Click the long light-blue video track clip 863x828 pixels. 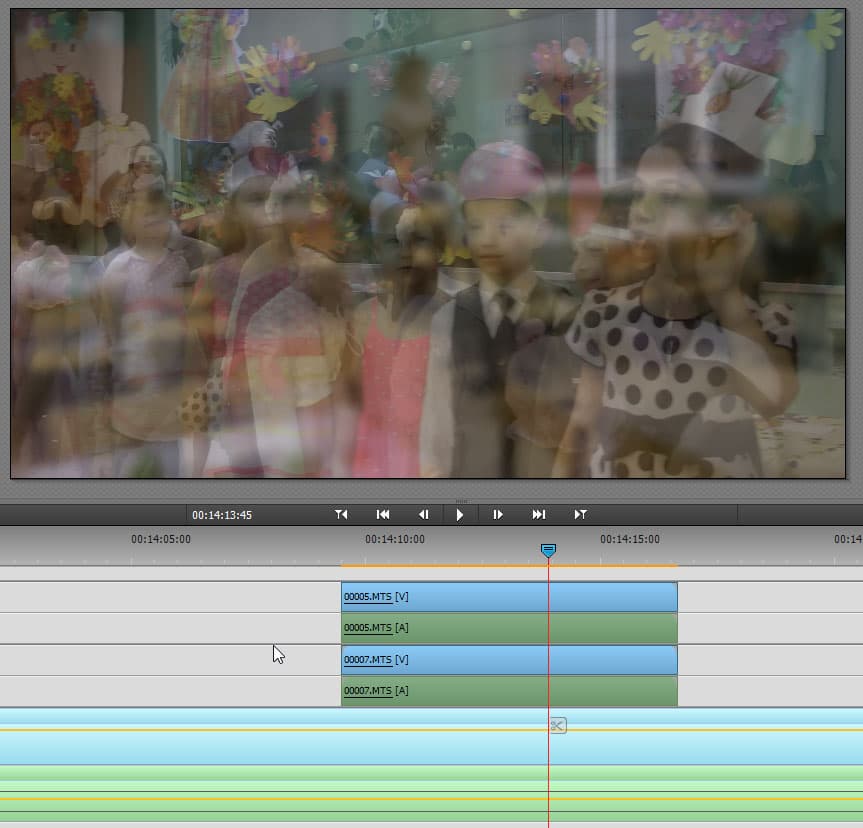(432, 737)
